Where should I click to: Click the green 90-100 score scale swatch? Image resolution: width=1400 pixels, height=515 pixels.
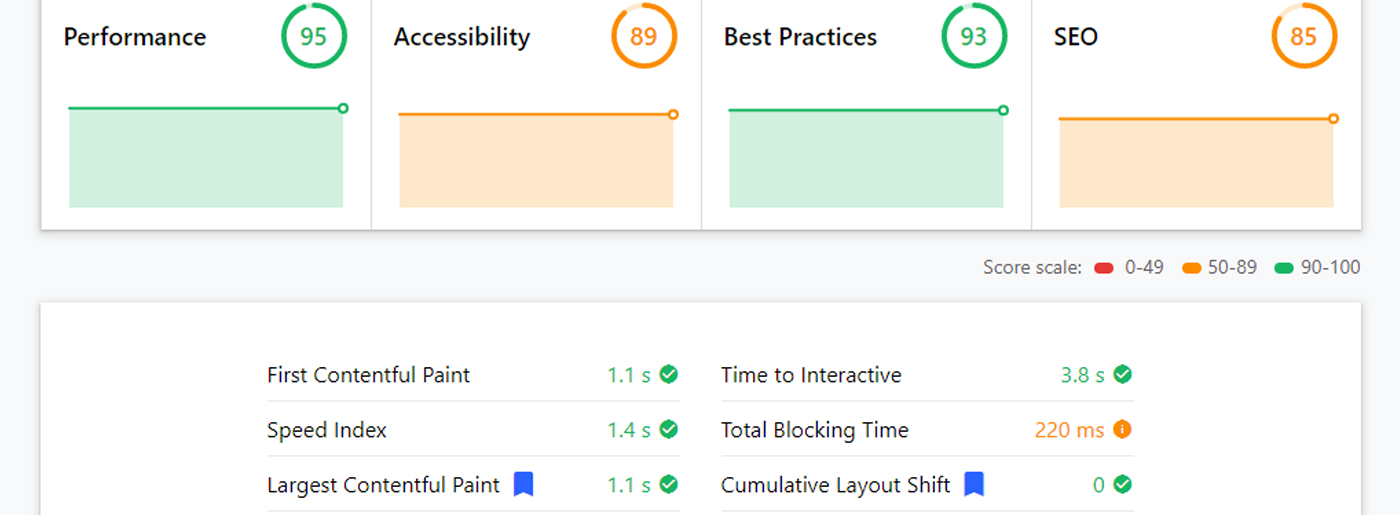[x=1284, y=268]
